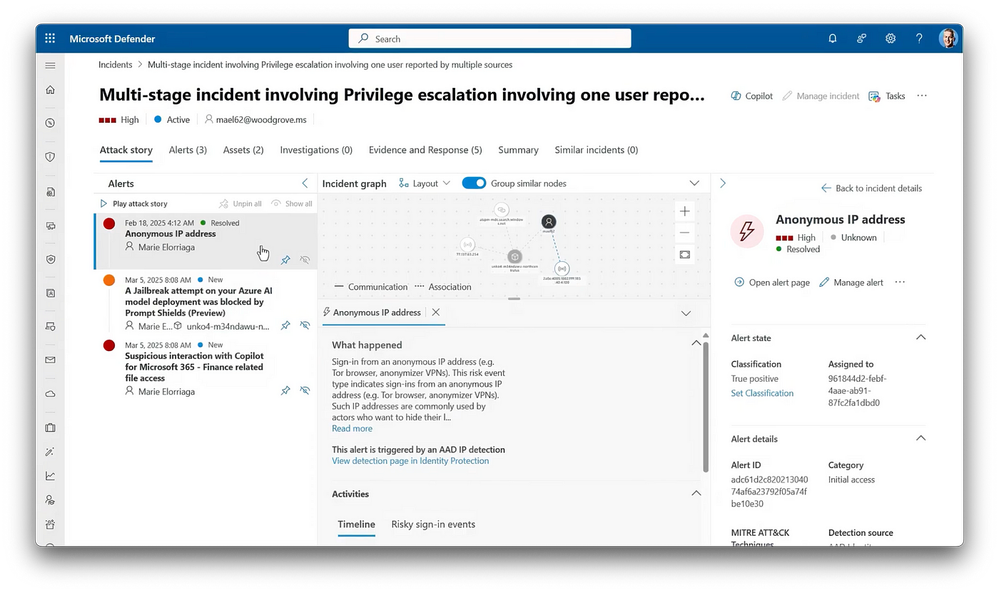Open the help question mark icon
Image resolution: width=999 pixels, height=593 pixels.
click(919, 38)
